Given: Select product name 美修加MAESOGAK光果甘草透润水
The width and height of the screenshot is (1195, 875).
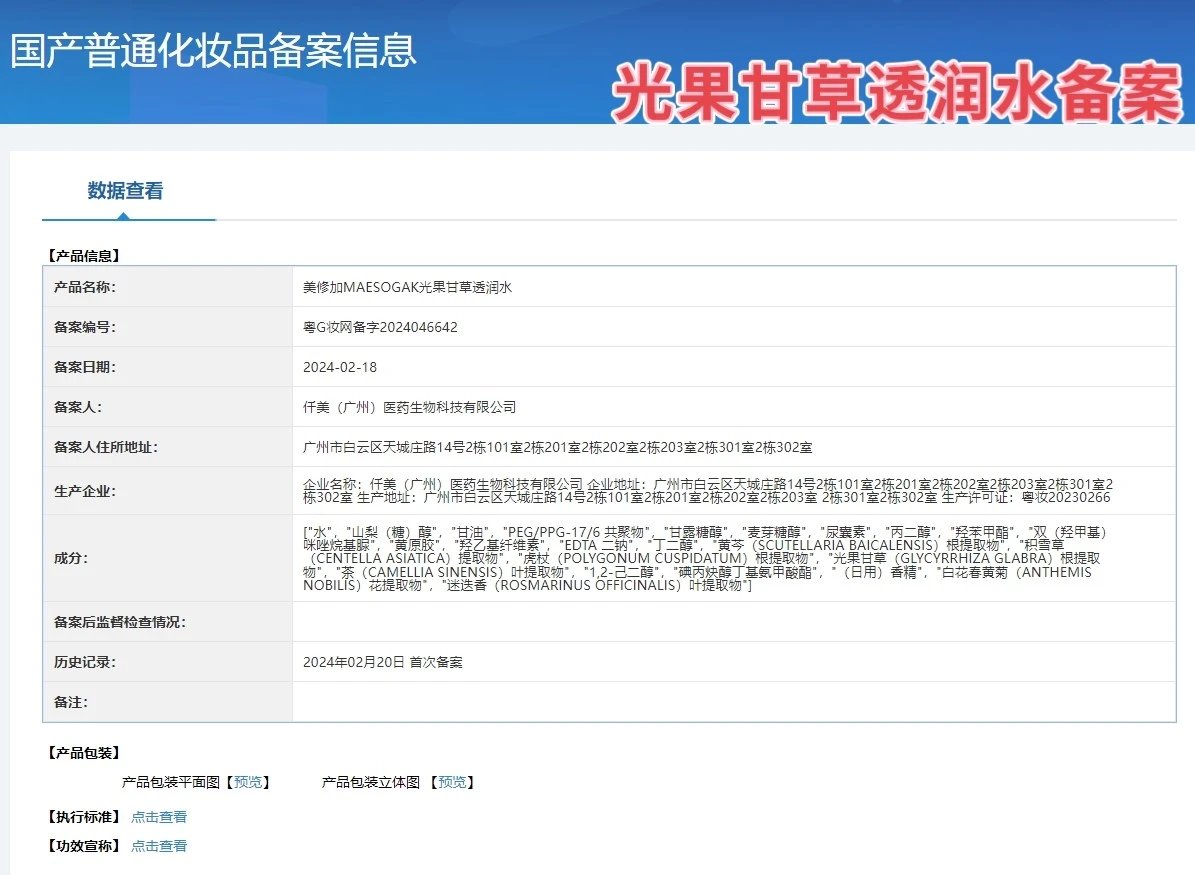Looking at the screenshot, I should (x=408, y=287).
